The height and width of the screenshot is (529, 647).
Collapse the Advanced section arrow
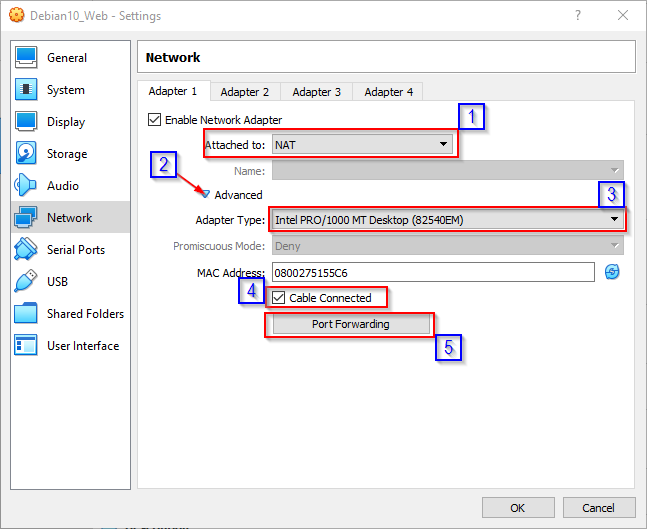pyautogui.click(x=207, y=195)
